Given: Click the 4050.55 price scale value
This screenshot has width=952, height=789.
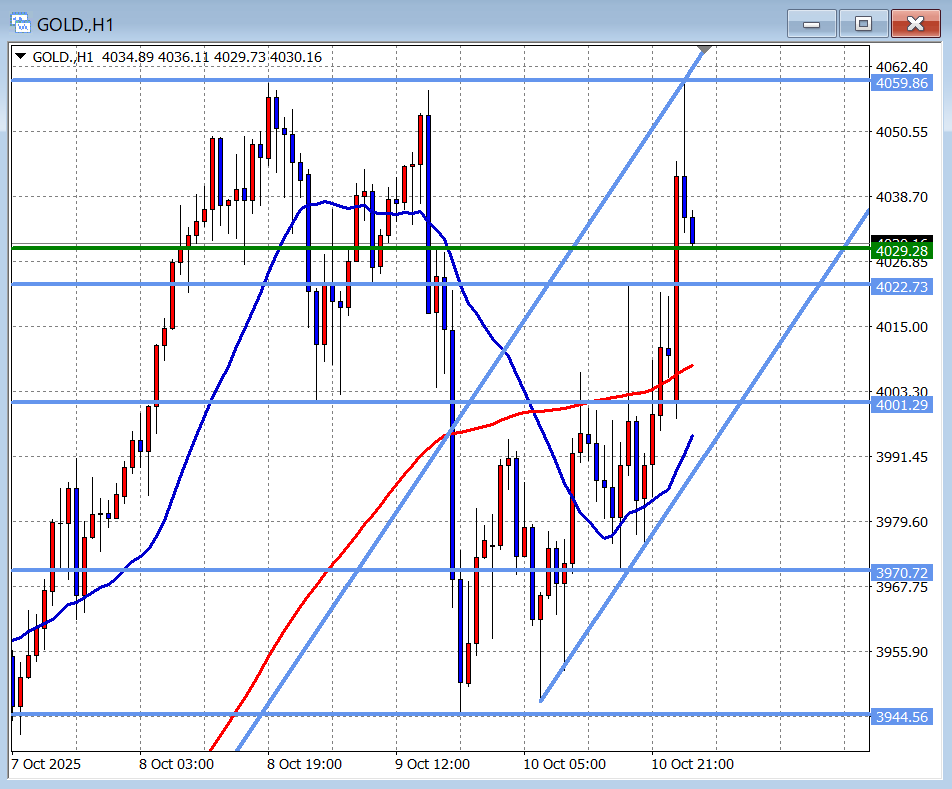Looking at the screenshot, I should click(901, 132).
